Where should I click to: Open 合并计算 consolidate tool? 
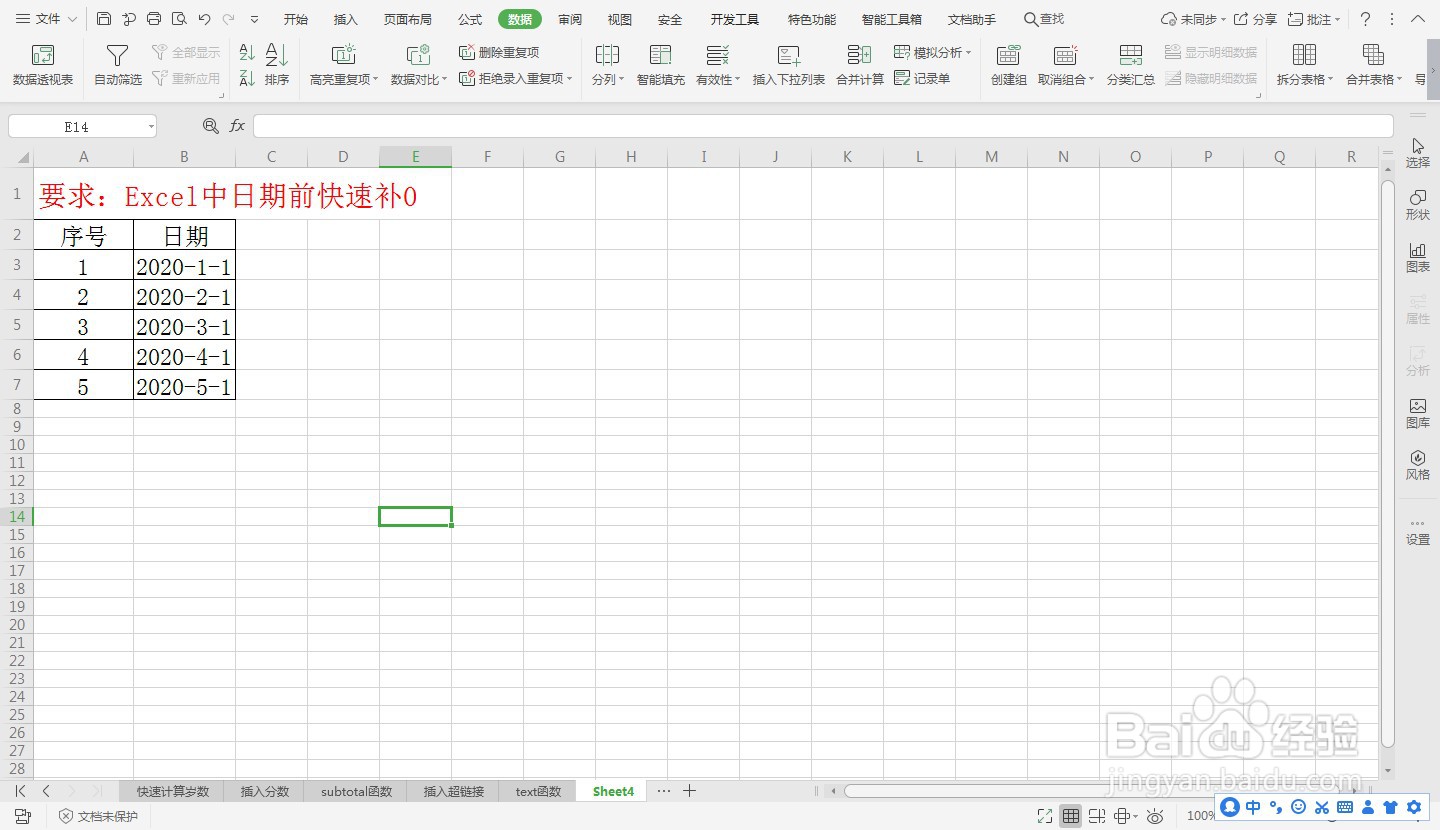click(860, 65)
